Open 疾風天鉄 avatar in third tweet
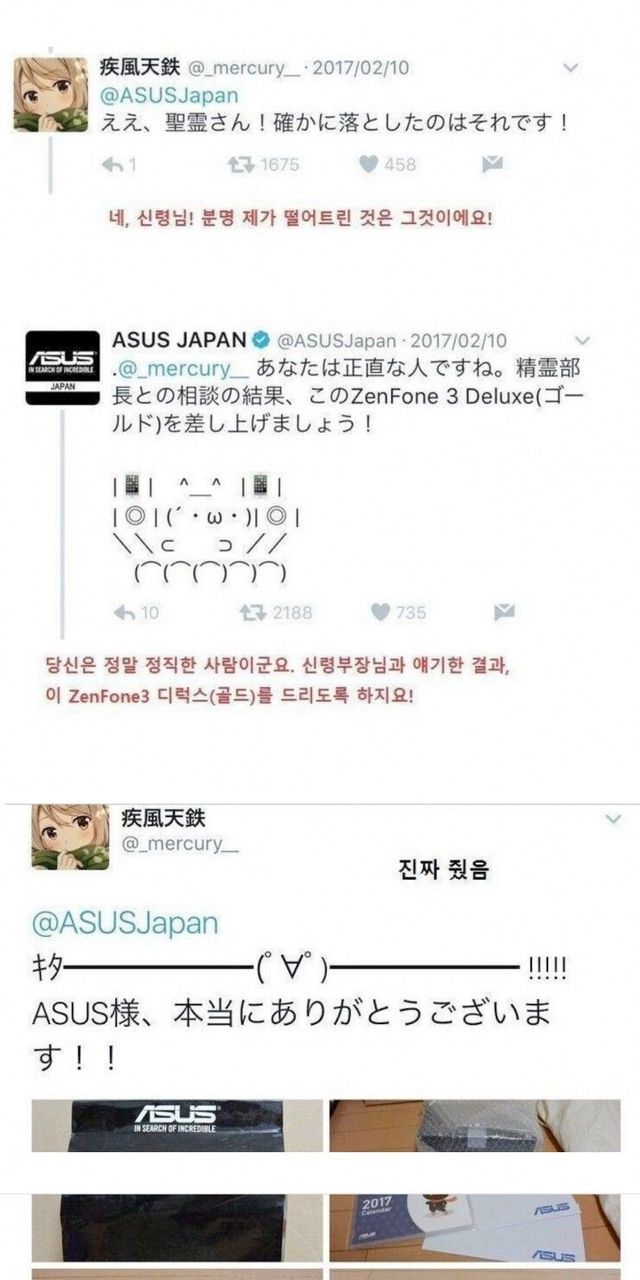640x1280 pixels. [69, 836]
